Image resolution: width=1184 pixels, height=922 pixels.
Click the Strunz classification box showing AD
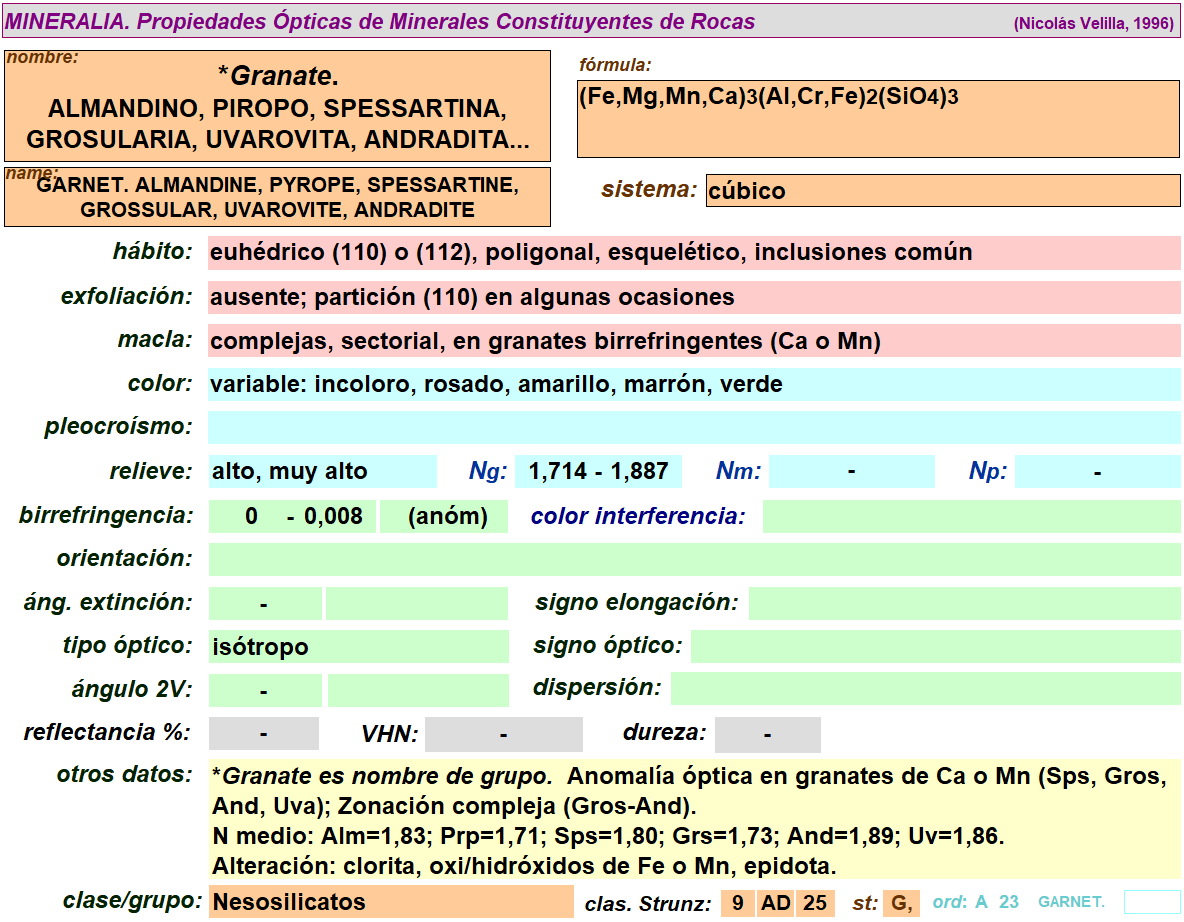tap(776, 903)
